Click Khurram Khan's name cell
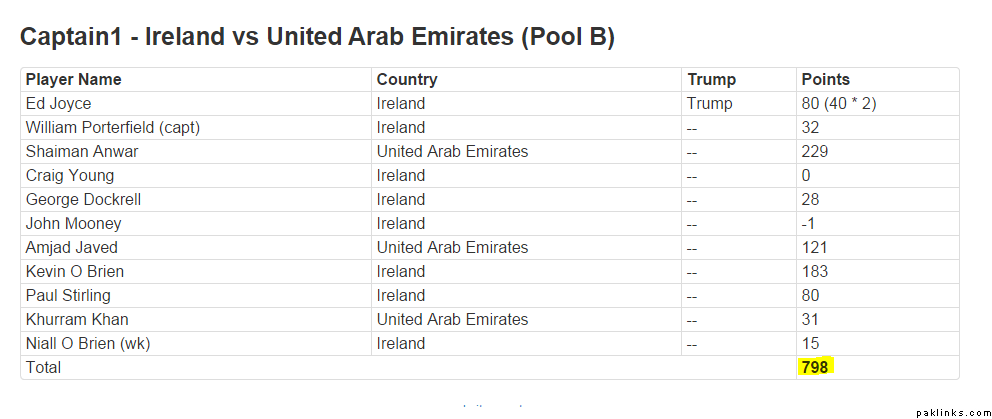This screenshot has height=419, width=992. (x=77, y=320)
